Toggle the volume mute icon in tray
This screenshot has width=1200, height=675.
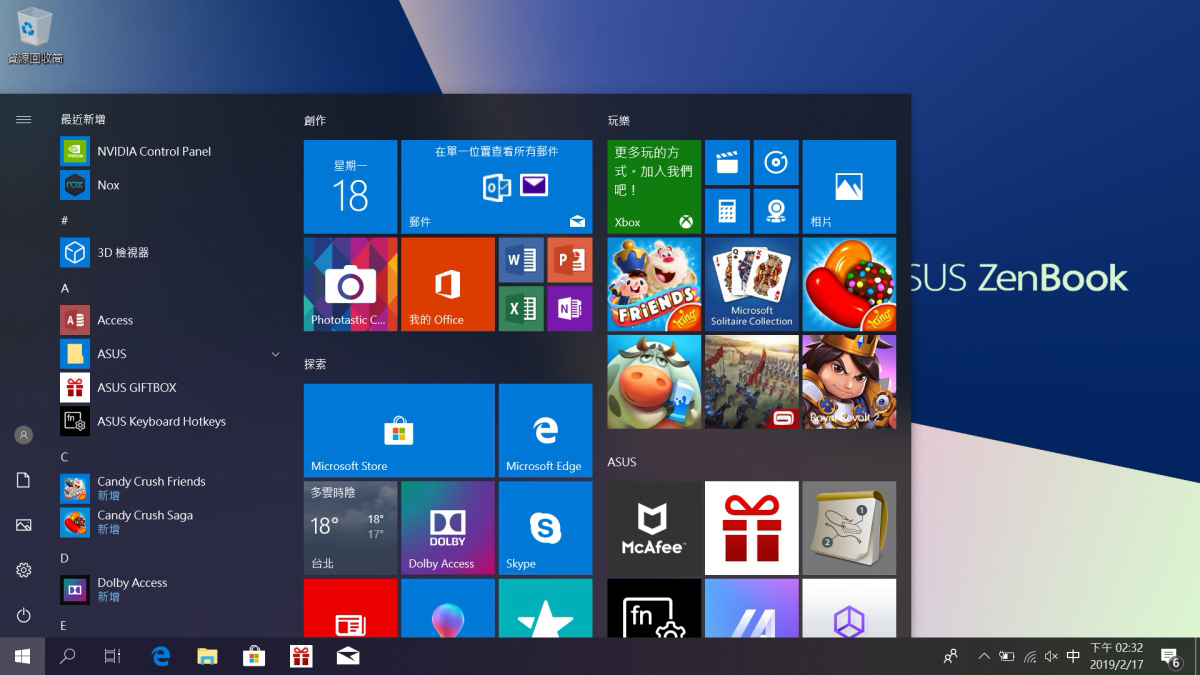[1051, 656]
